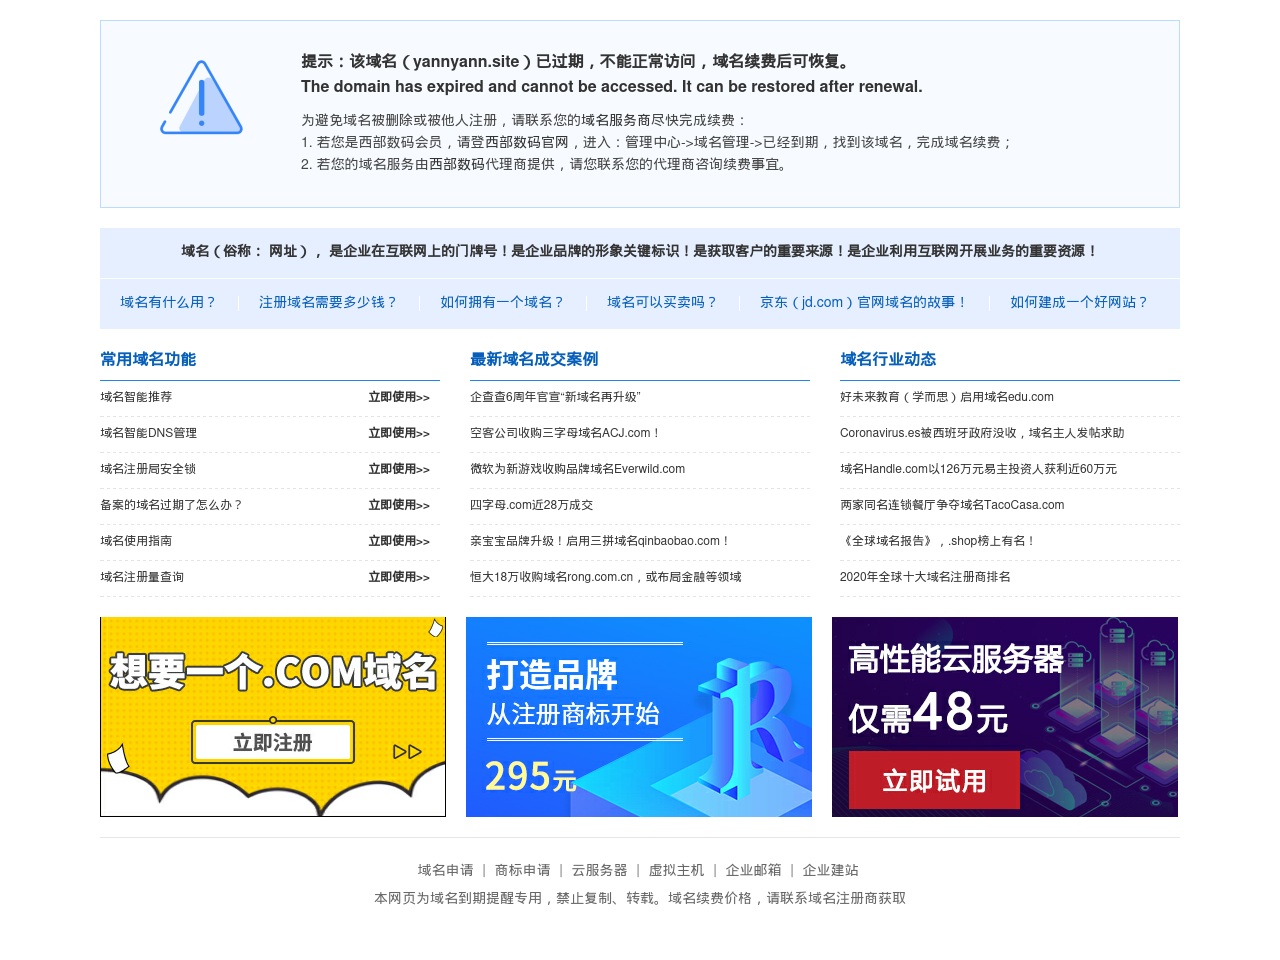Open 域名智能DNS管理 item
1280x960 pixels.
pos(149,433)
